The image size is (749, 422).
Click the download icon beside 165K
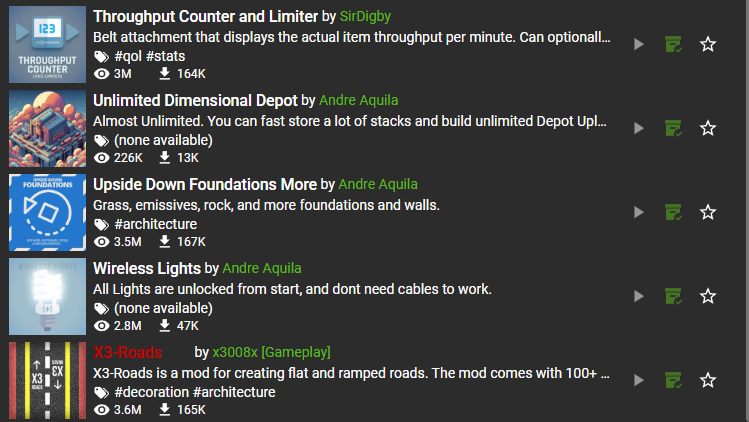pyautogui.click(x=164, y=410)
